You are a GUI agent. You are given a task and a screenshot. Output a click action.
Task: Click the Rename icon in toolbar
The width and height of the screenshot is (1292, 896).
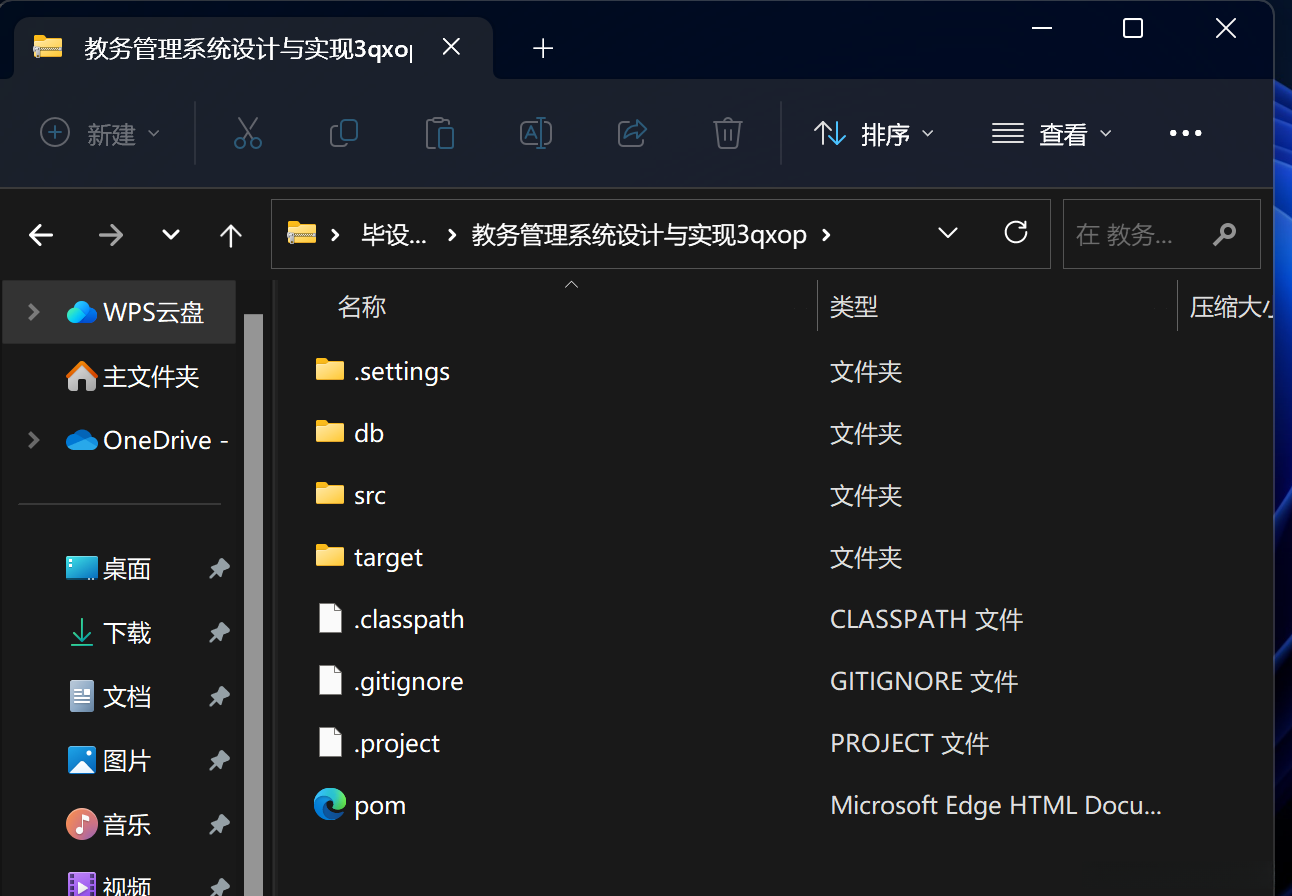536,133
